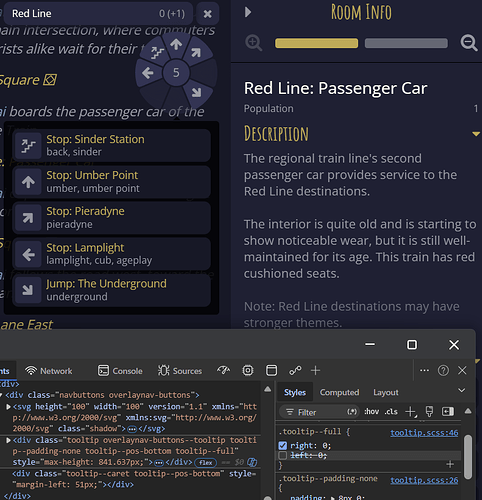Expand more style tabs chevron
The height and width of the screenshot is (500, 482).
tap(462, 390)
